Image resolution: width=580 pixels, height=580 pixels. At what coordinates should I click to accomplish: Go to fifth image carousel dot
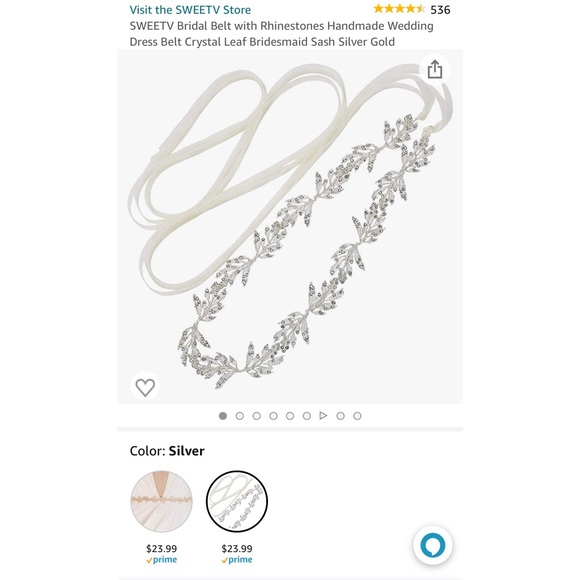click(290, 416)
